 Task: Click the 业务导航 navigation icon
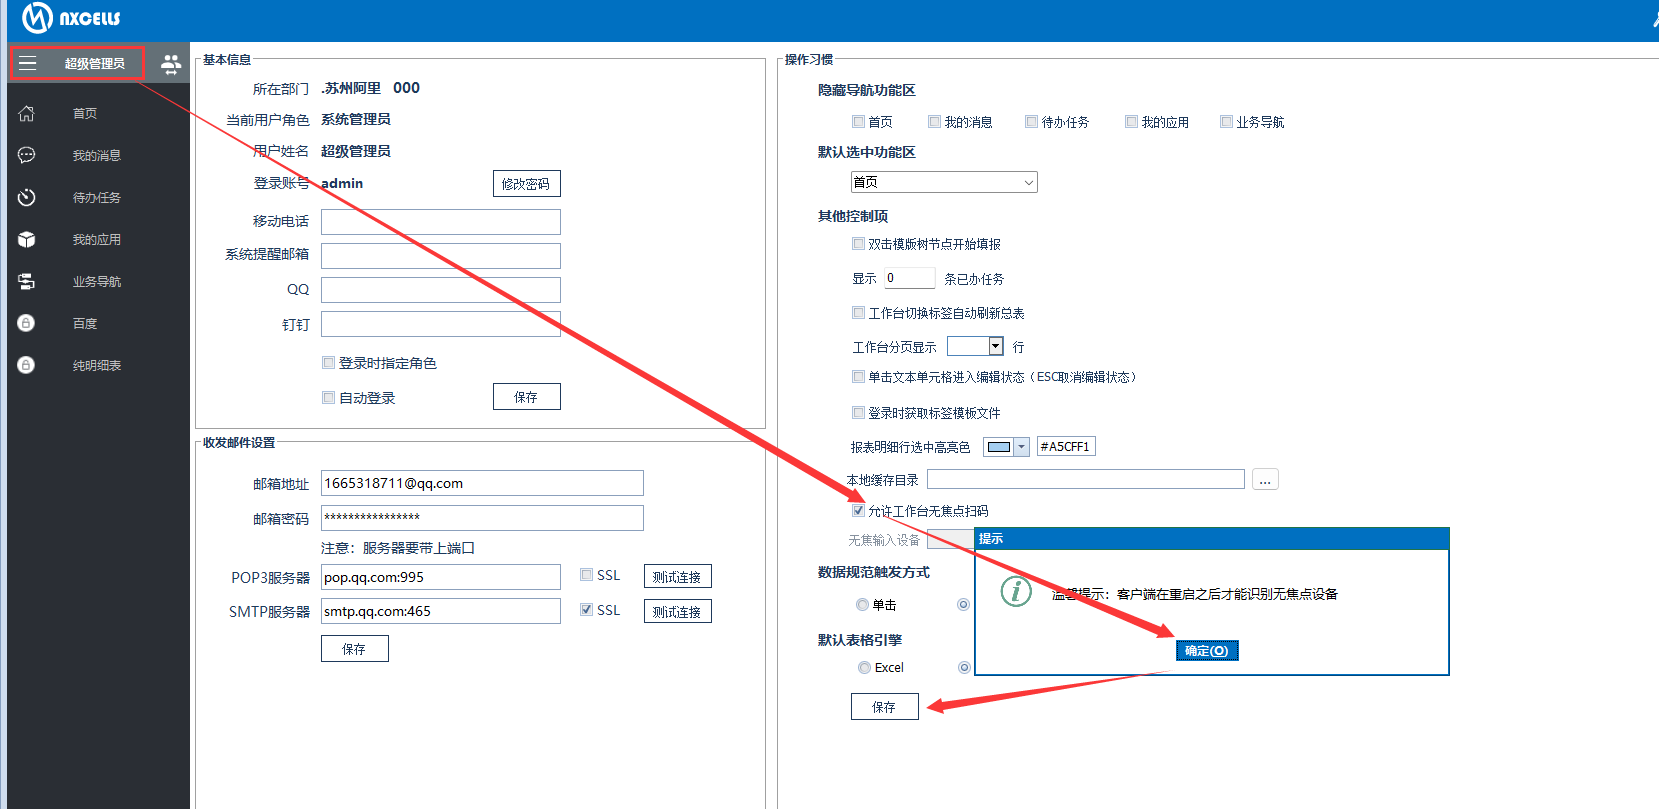pyautogui.click(x=27, y=282)
